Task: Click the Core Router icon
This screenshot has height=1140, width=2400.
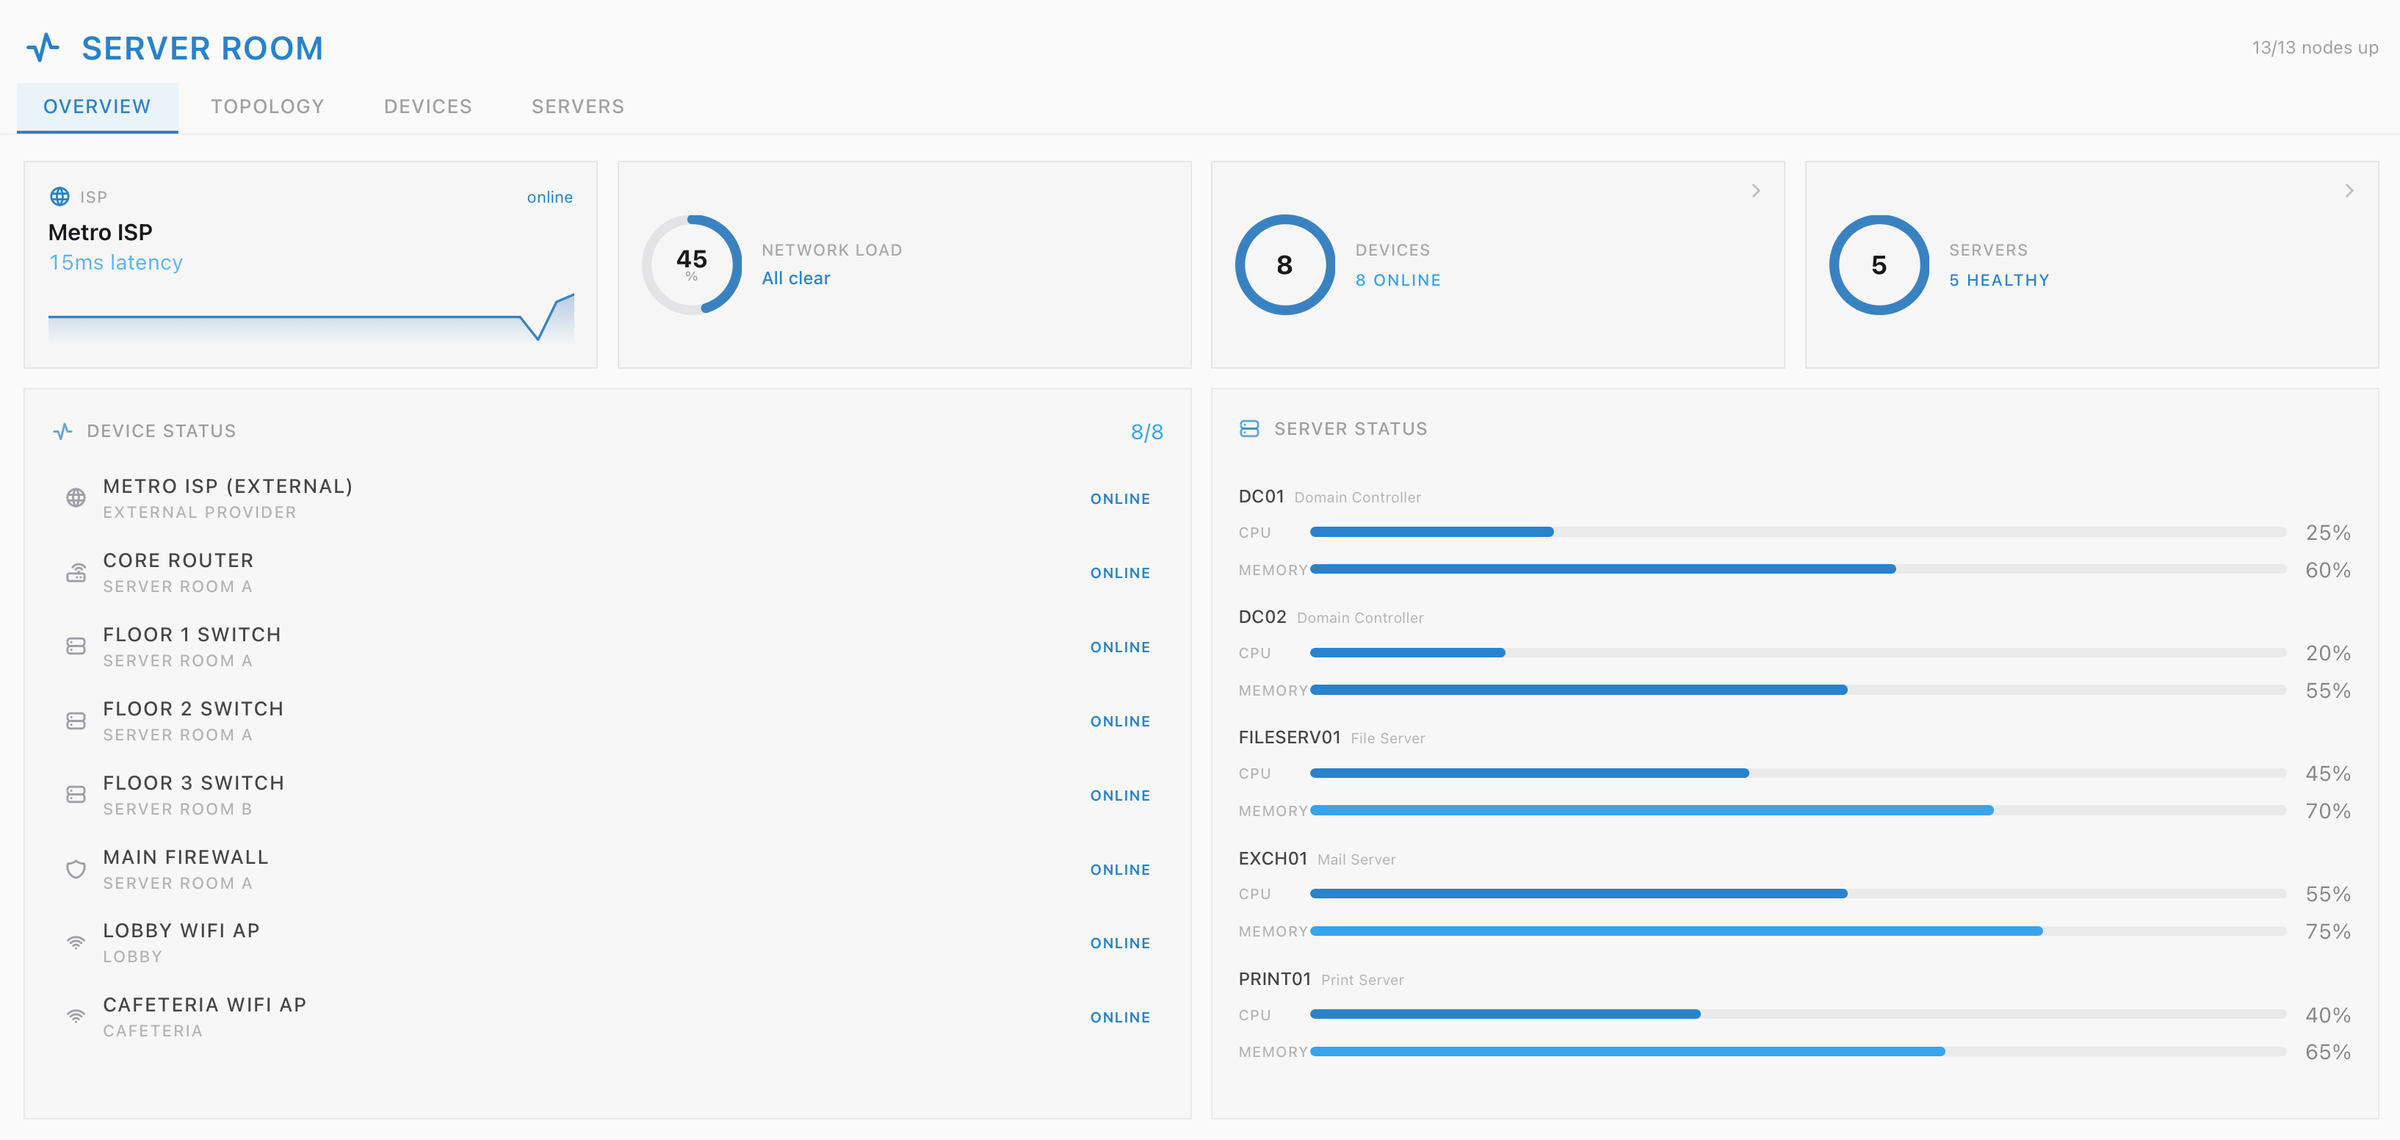Action: point(76,572)
